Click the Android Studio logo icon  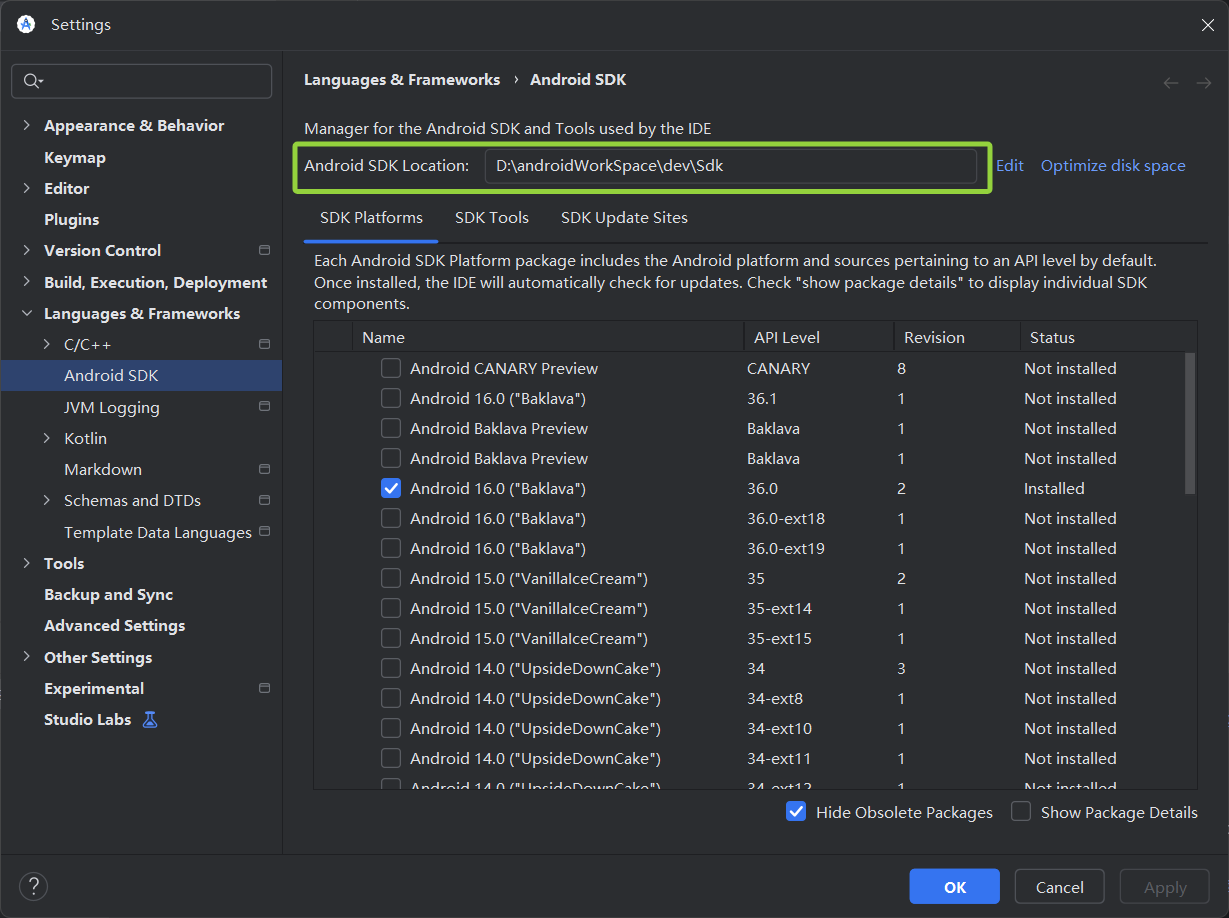[26, 24]
